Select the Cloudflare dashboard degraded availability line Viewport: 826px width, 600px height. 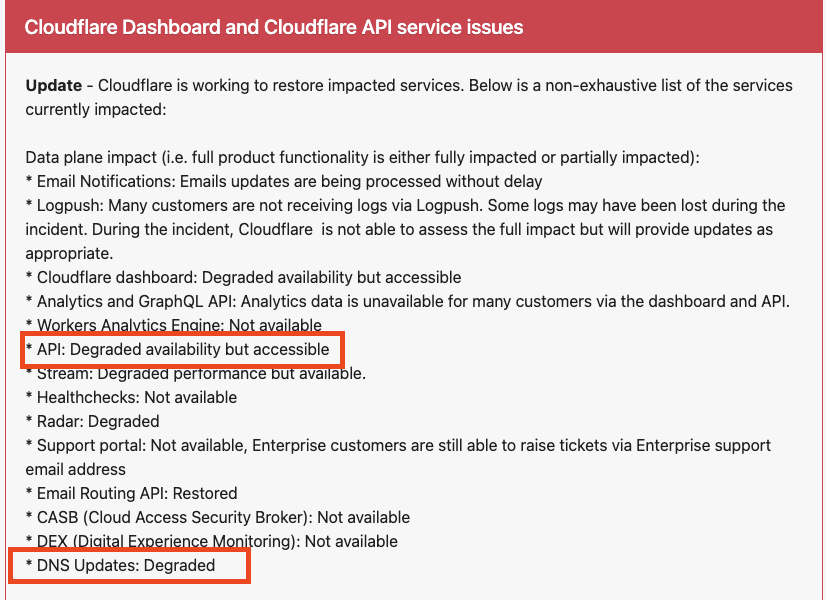tap(243, 277)
